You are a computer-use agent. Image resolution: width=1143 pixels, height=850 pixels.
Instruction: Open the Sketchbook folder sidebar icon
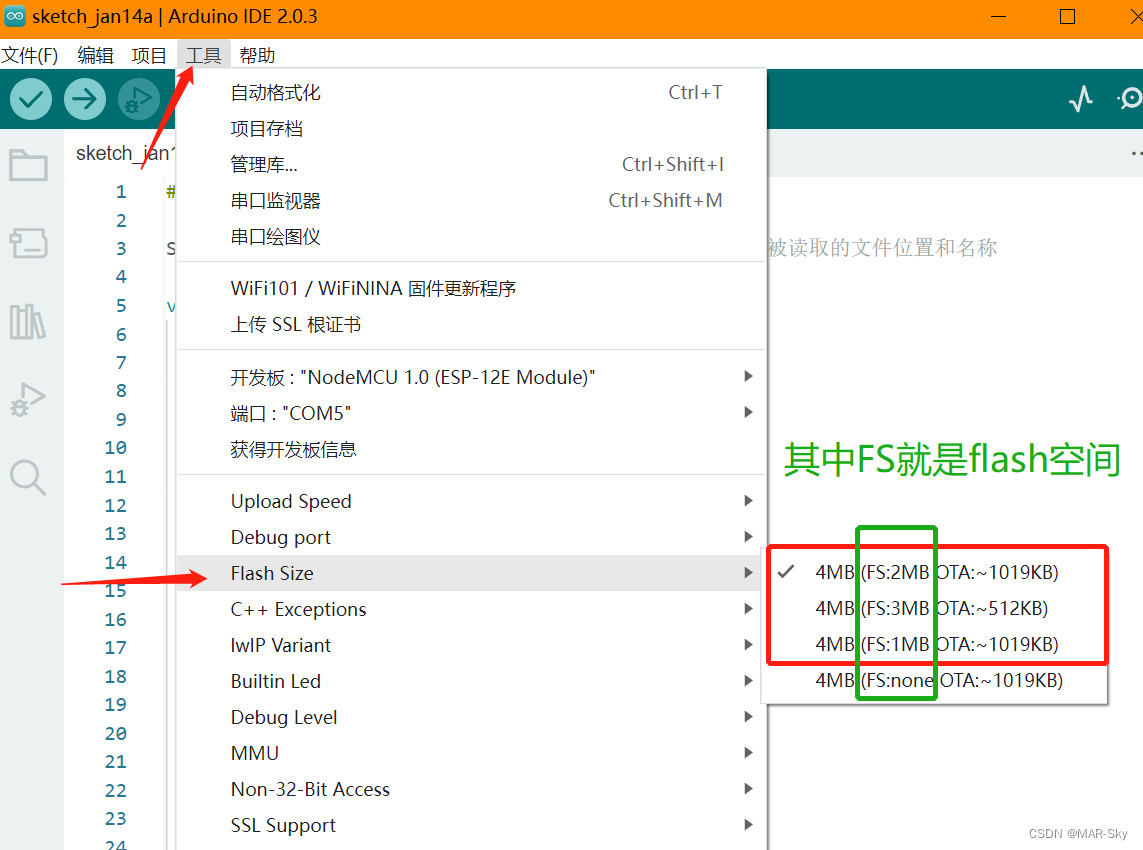pyautogui.click(x=28, y=165)
